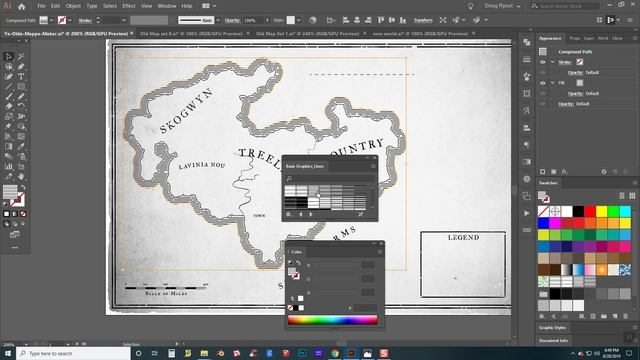Screen dimensions: 640x360
Task: Open the Symbols panel icon in dock
Action: pos(527,76)
